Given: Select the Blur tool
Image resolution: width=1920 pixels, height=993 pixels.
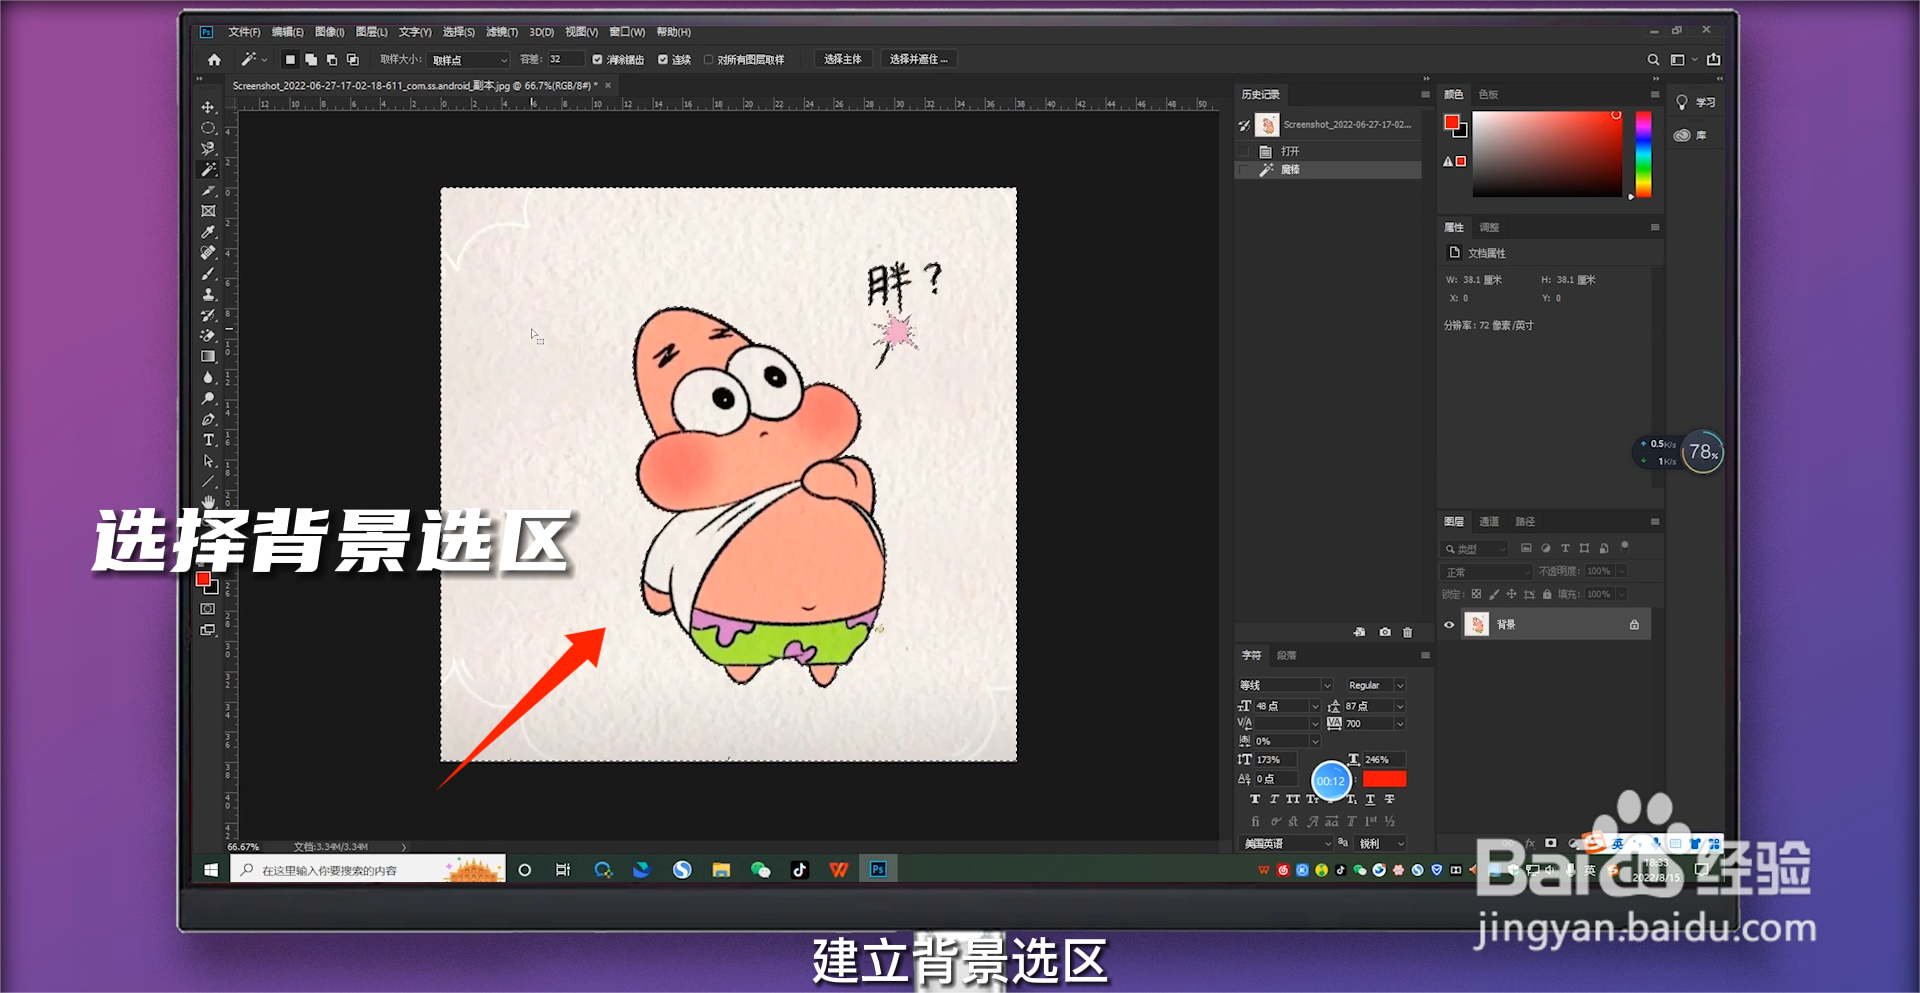Looking at the screenshot, I should (x=208, y=378).
